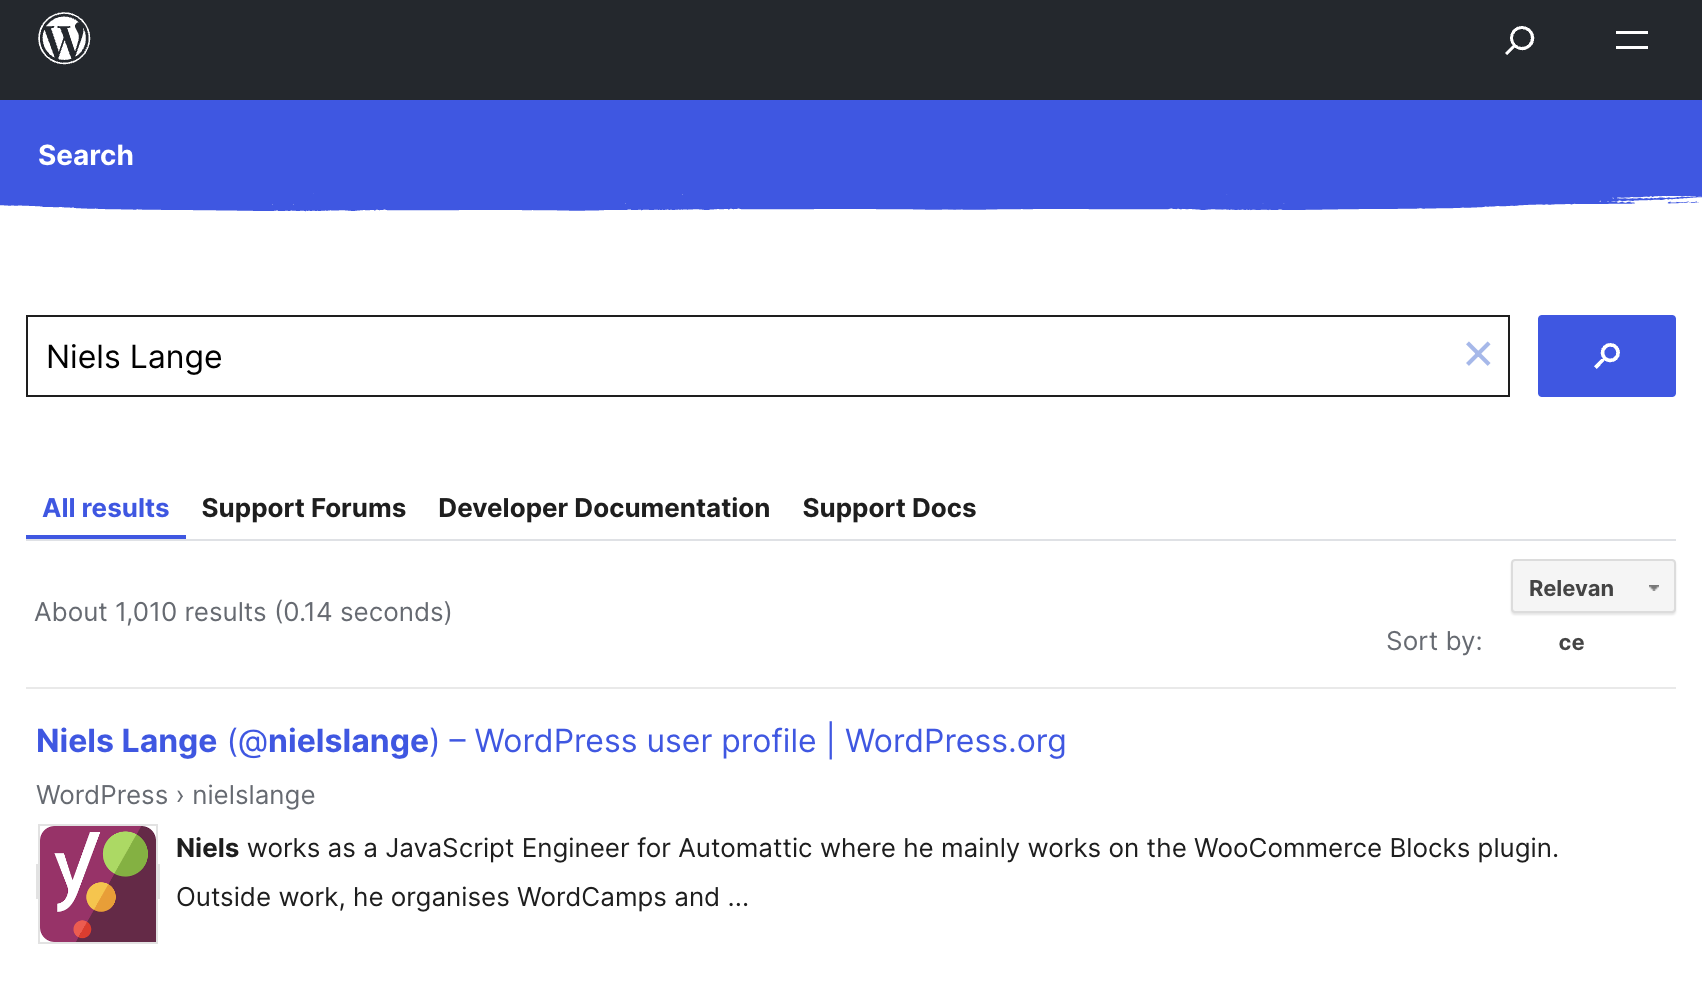
Task: Click the Yoast logo thumbnail in the result
Action: tap(97, 883)
